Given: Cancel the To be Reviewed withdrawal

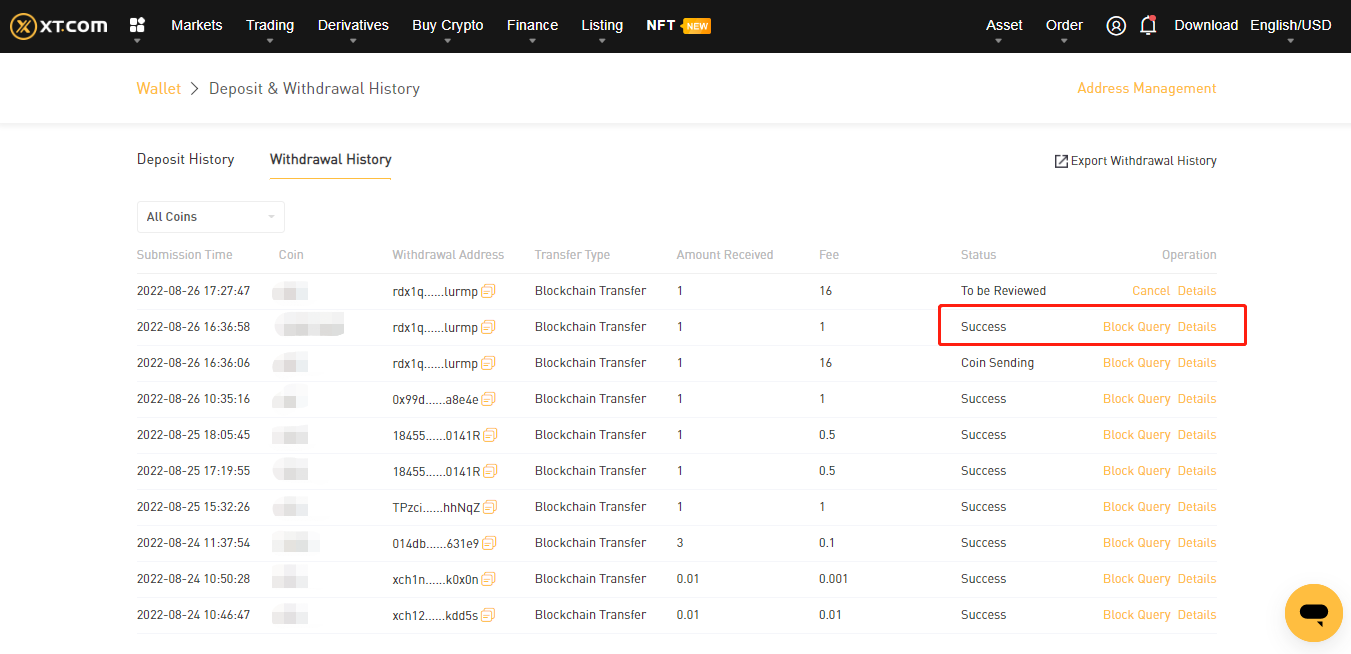Looking at the screenshot, I should pyautogui.click(x=1150, y=291).
